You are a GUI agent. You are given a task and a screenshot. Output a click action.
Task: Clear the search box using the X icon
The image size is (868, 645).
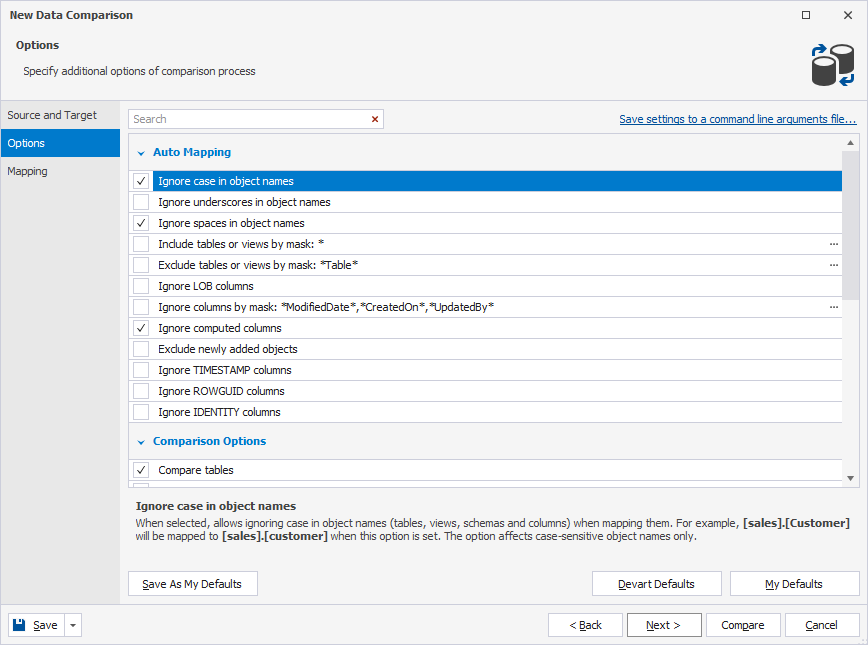(x=375, y=118)
